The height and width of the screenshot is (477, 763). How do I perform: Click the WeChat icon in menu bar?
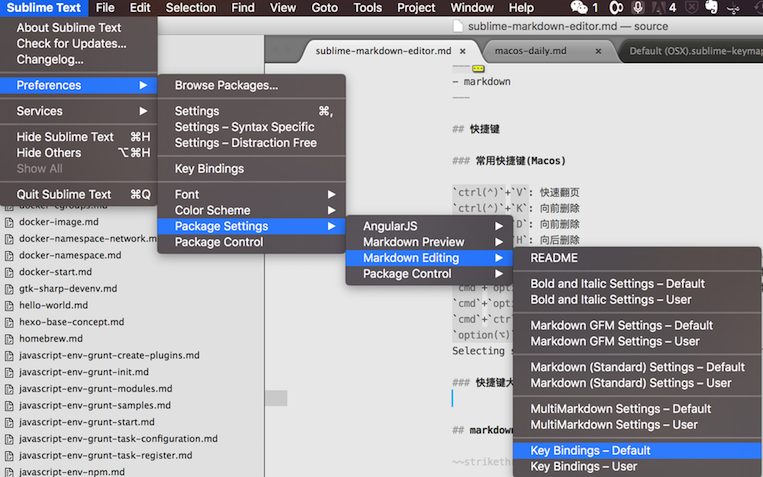pos(579,8)
